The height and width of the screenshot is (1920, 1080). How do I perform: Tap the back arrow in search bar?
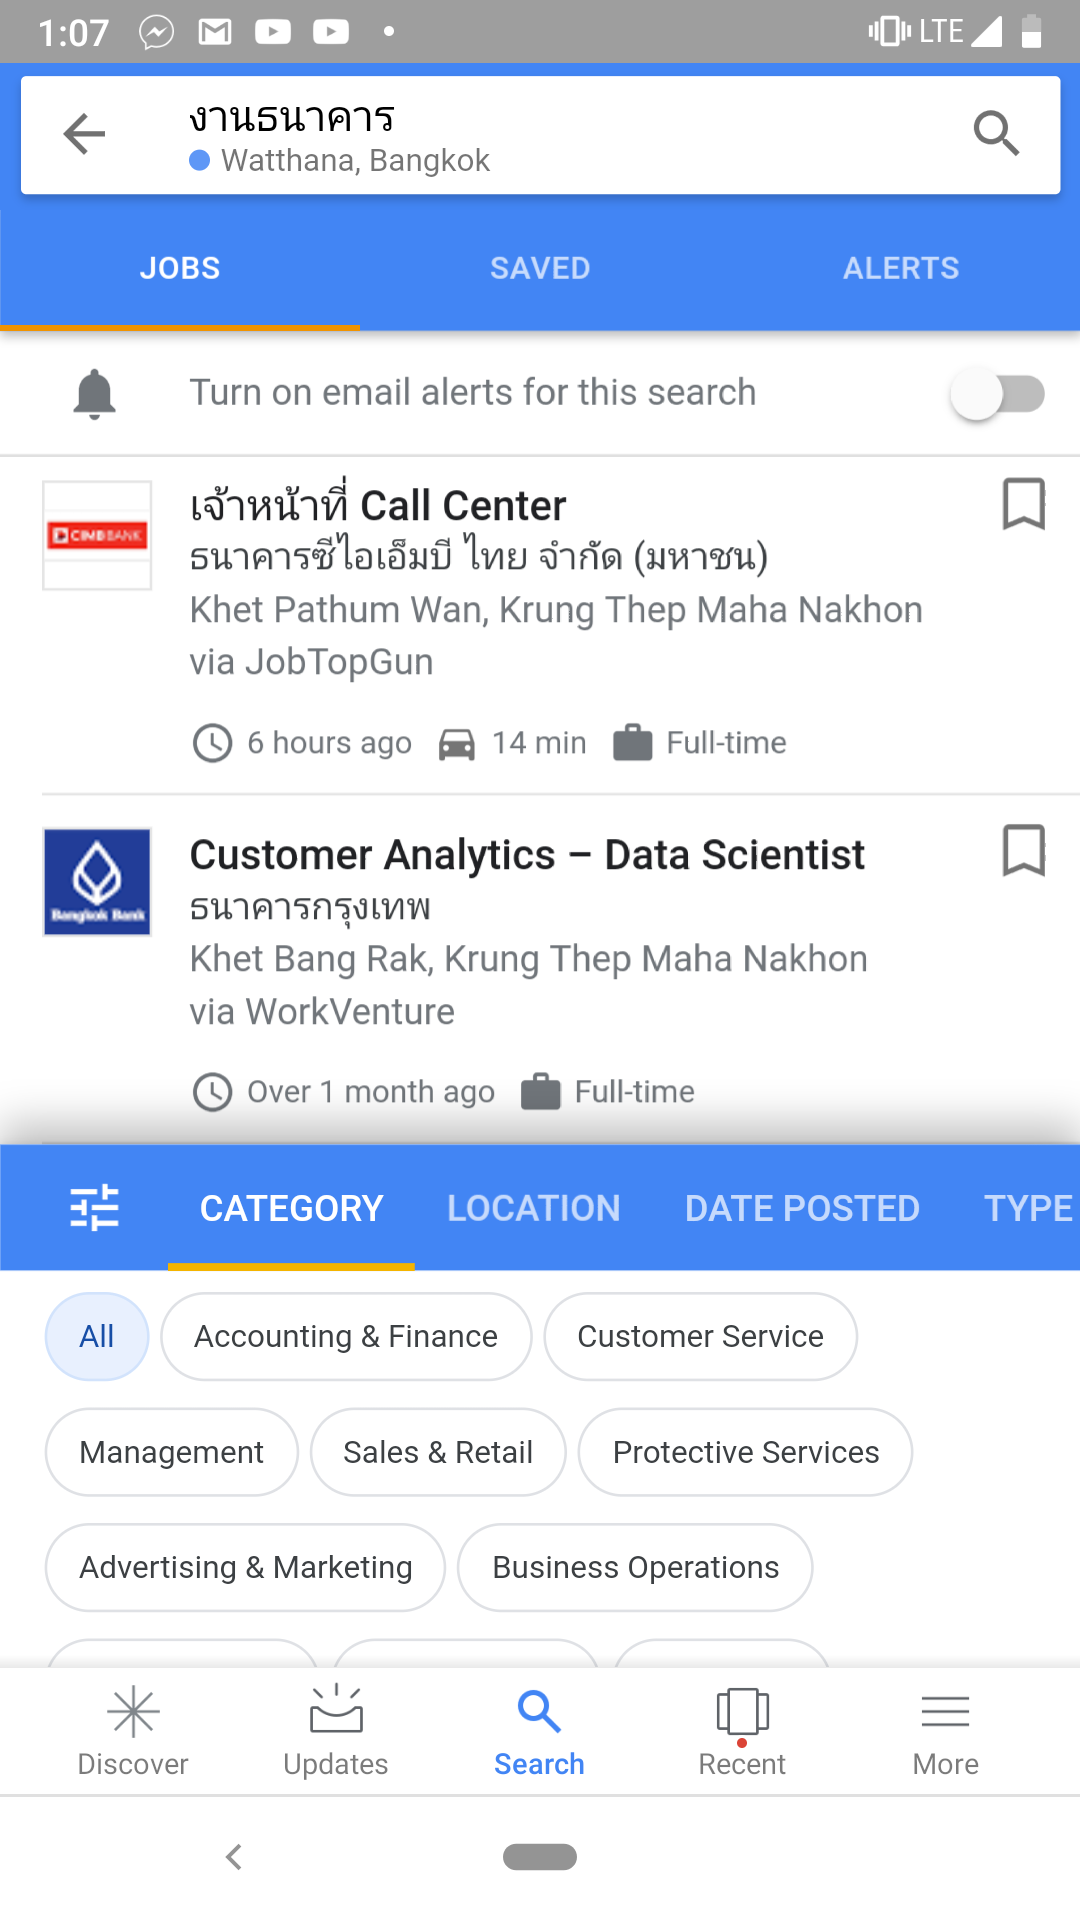[84, 134]
